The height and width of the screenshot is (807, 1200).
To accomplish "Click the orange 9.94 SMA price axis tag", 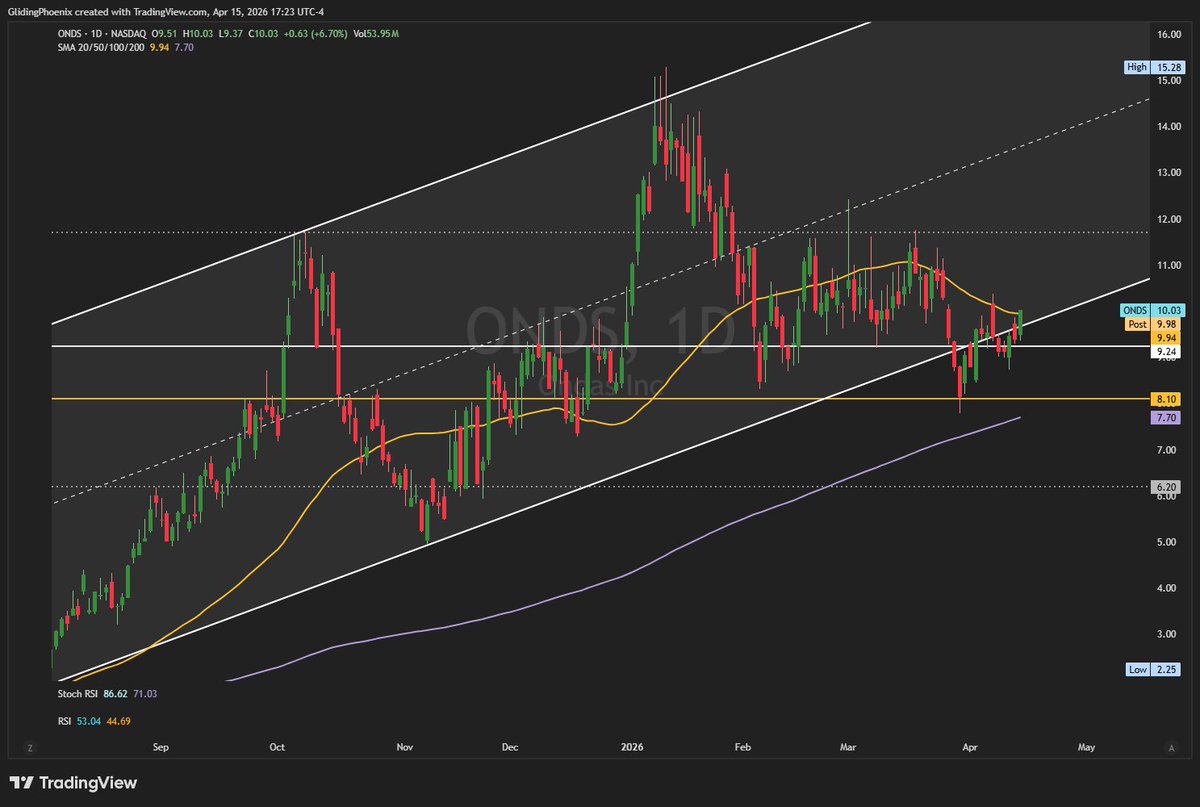I will click(1167, 338).
